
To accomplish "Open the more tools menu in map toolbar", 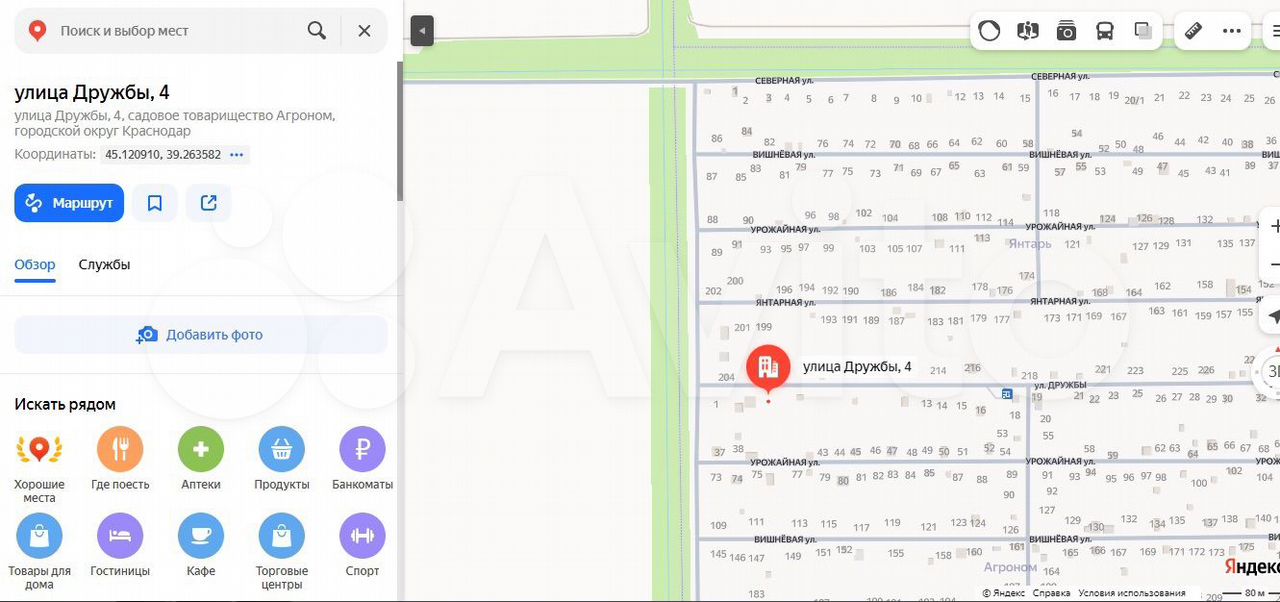I will [x=1232, y=31].
